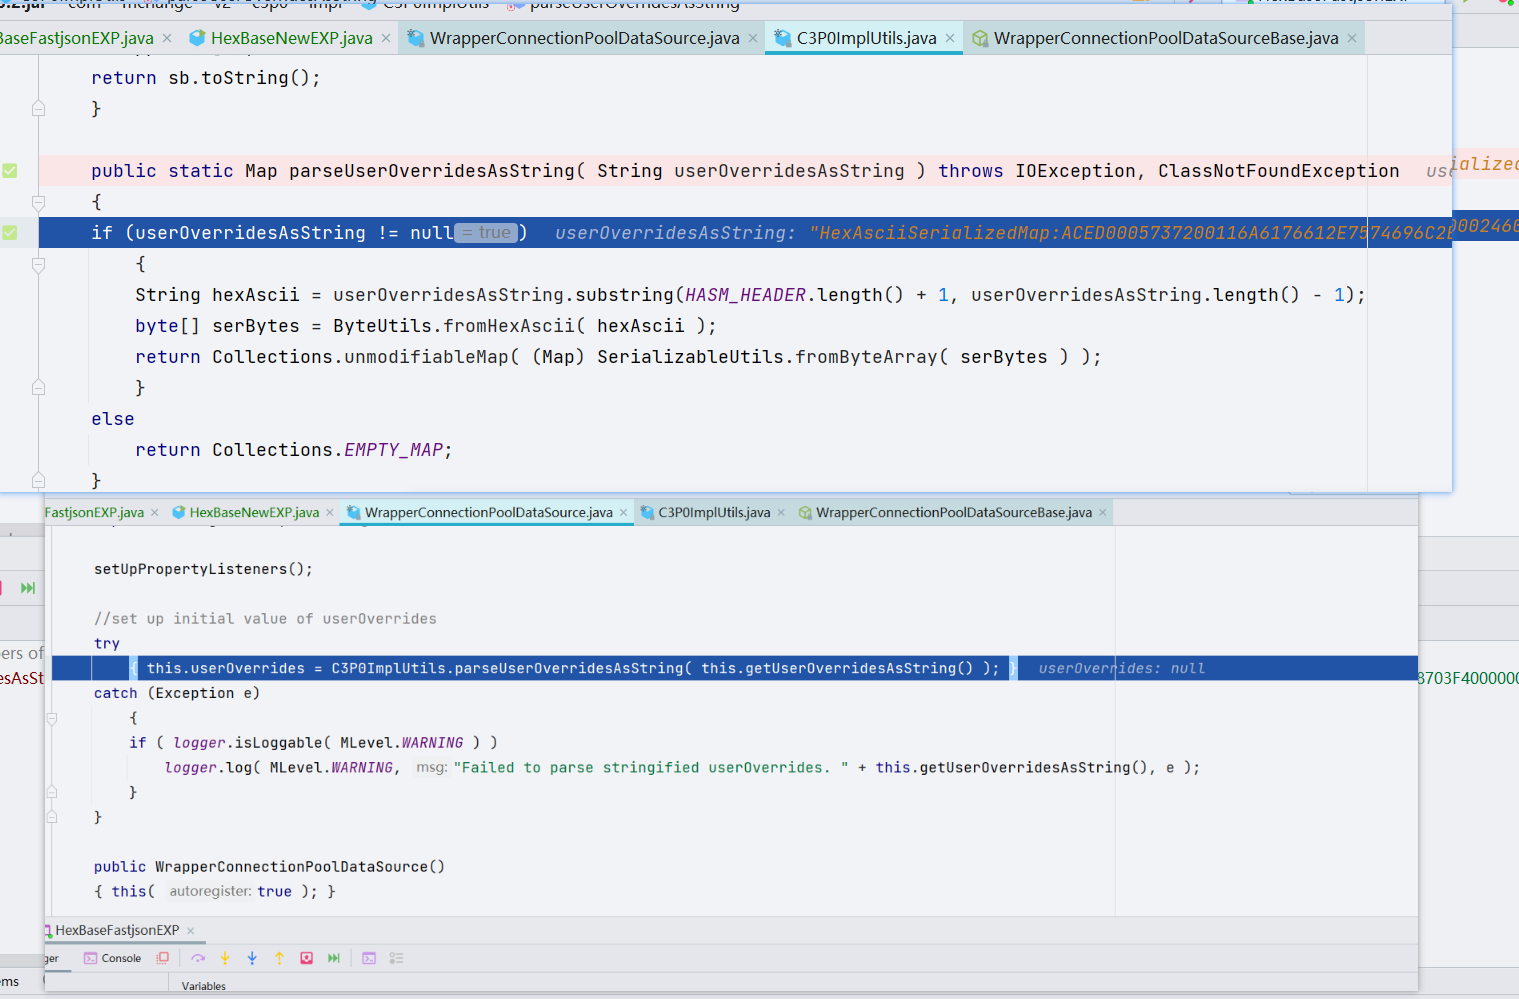
Task: Toggle breakpoint on parseUserOverridesAsString method line
Action: [10, 171]
